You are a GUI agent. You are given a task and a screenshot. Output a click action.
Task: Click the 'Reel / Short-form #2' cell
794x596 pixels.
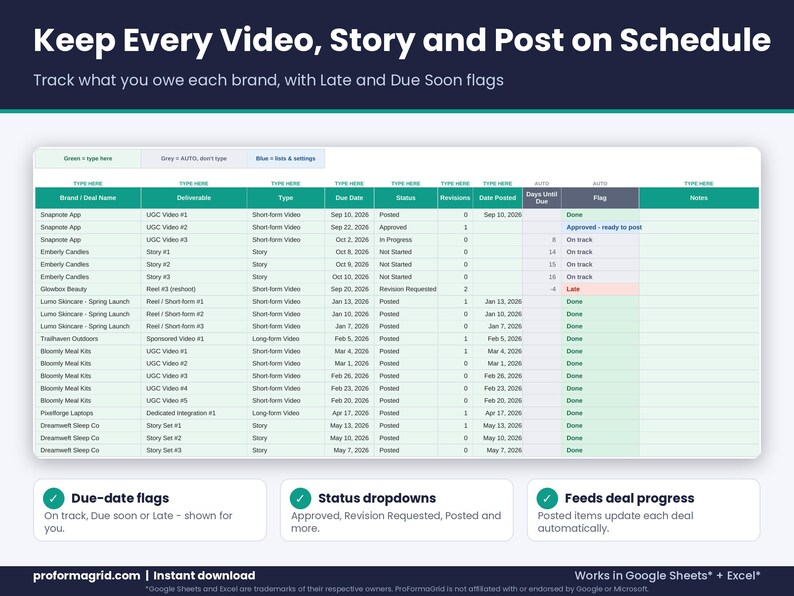(194, 314)
